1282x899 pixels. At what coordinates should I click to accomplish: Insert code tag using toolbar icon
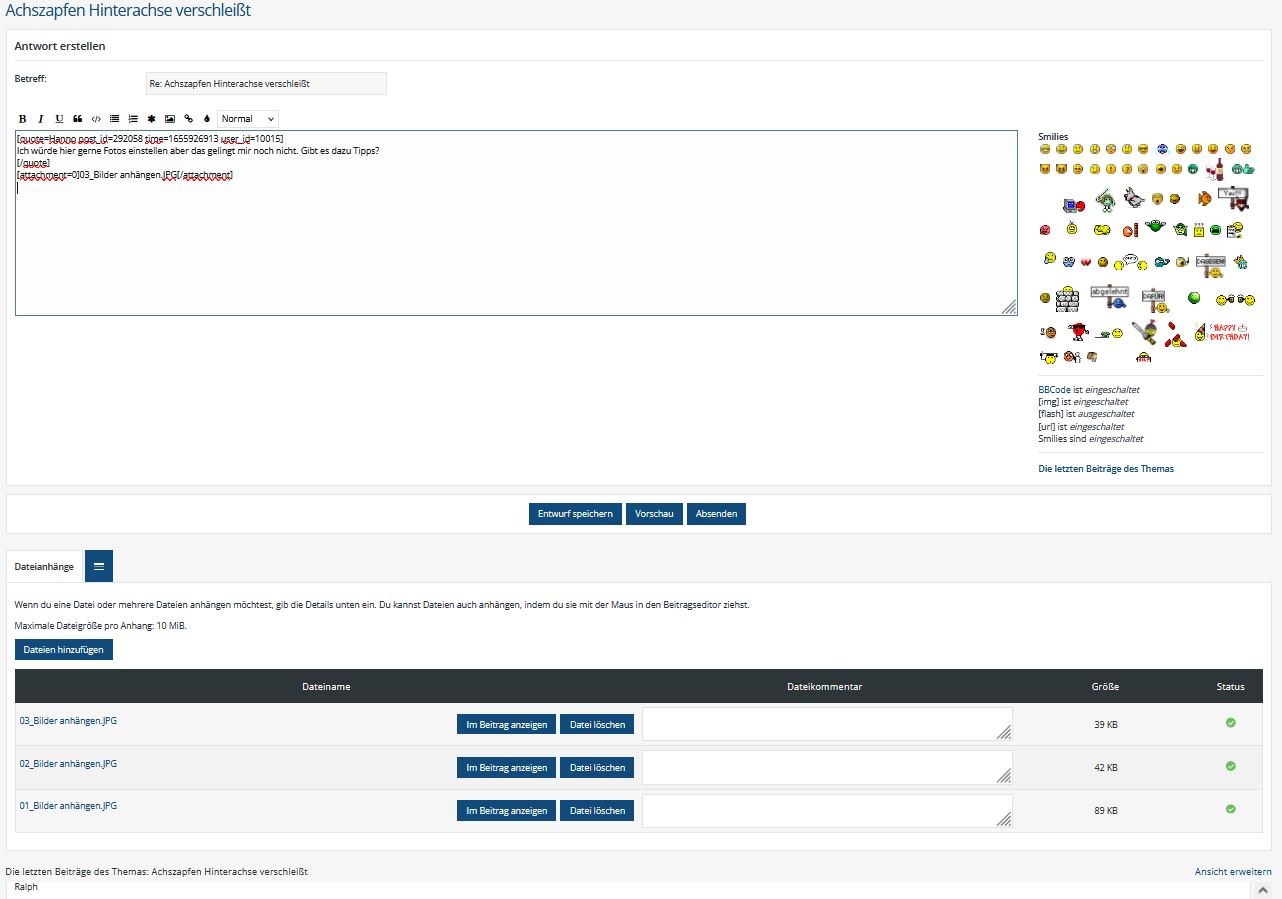point(96,119)
